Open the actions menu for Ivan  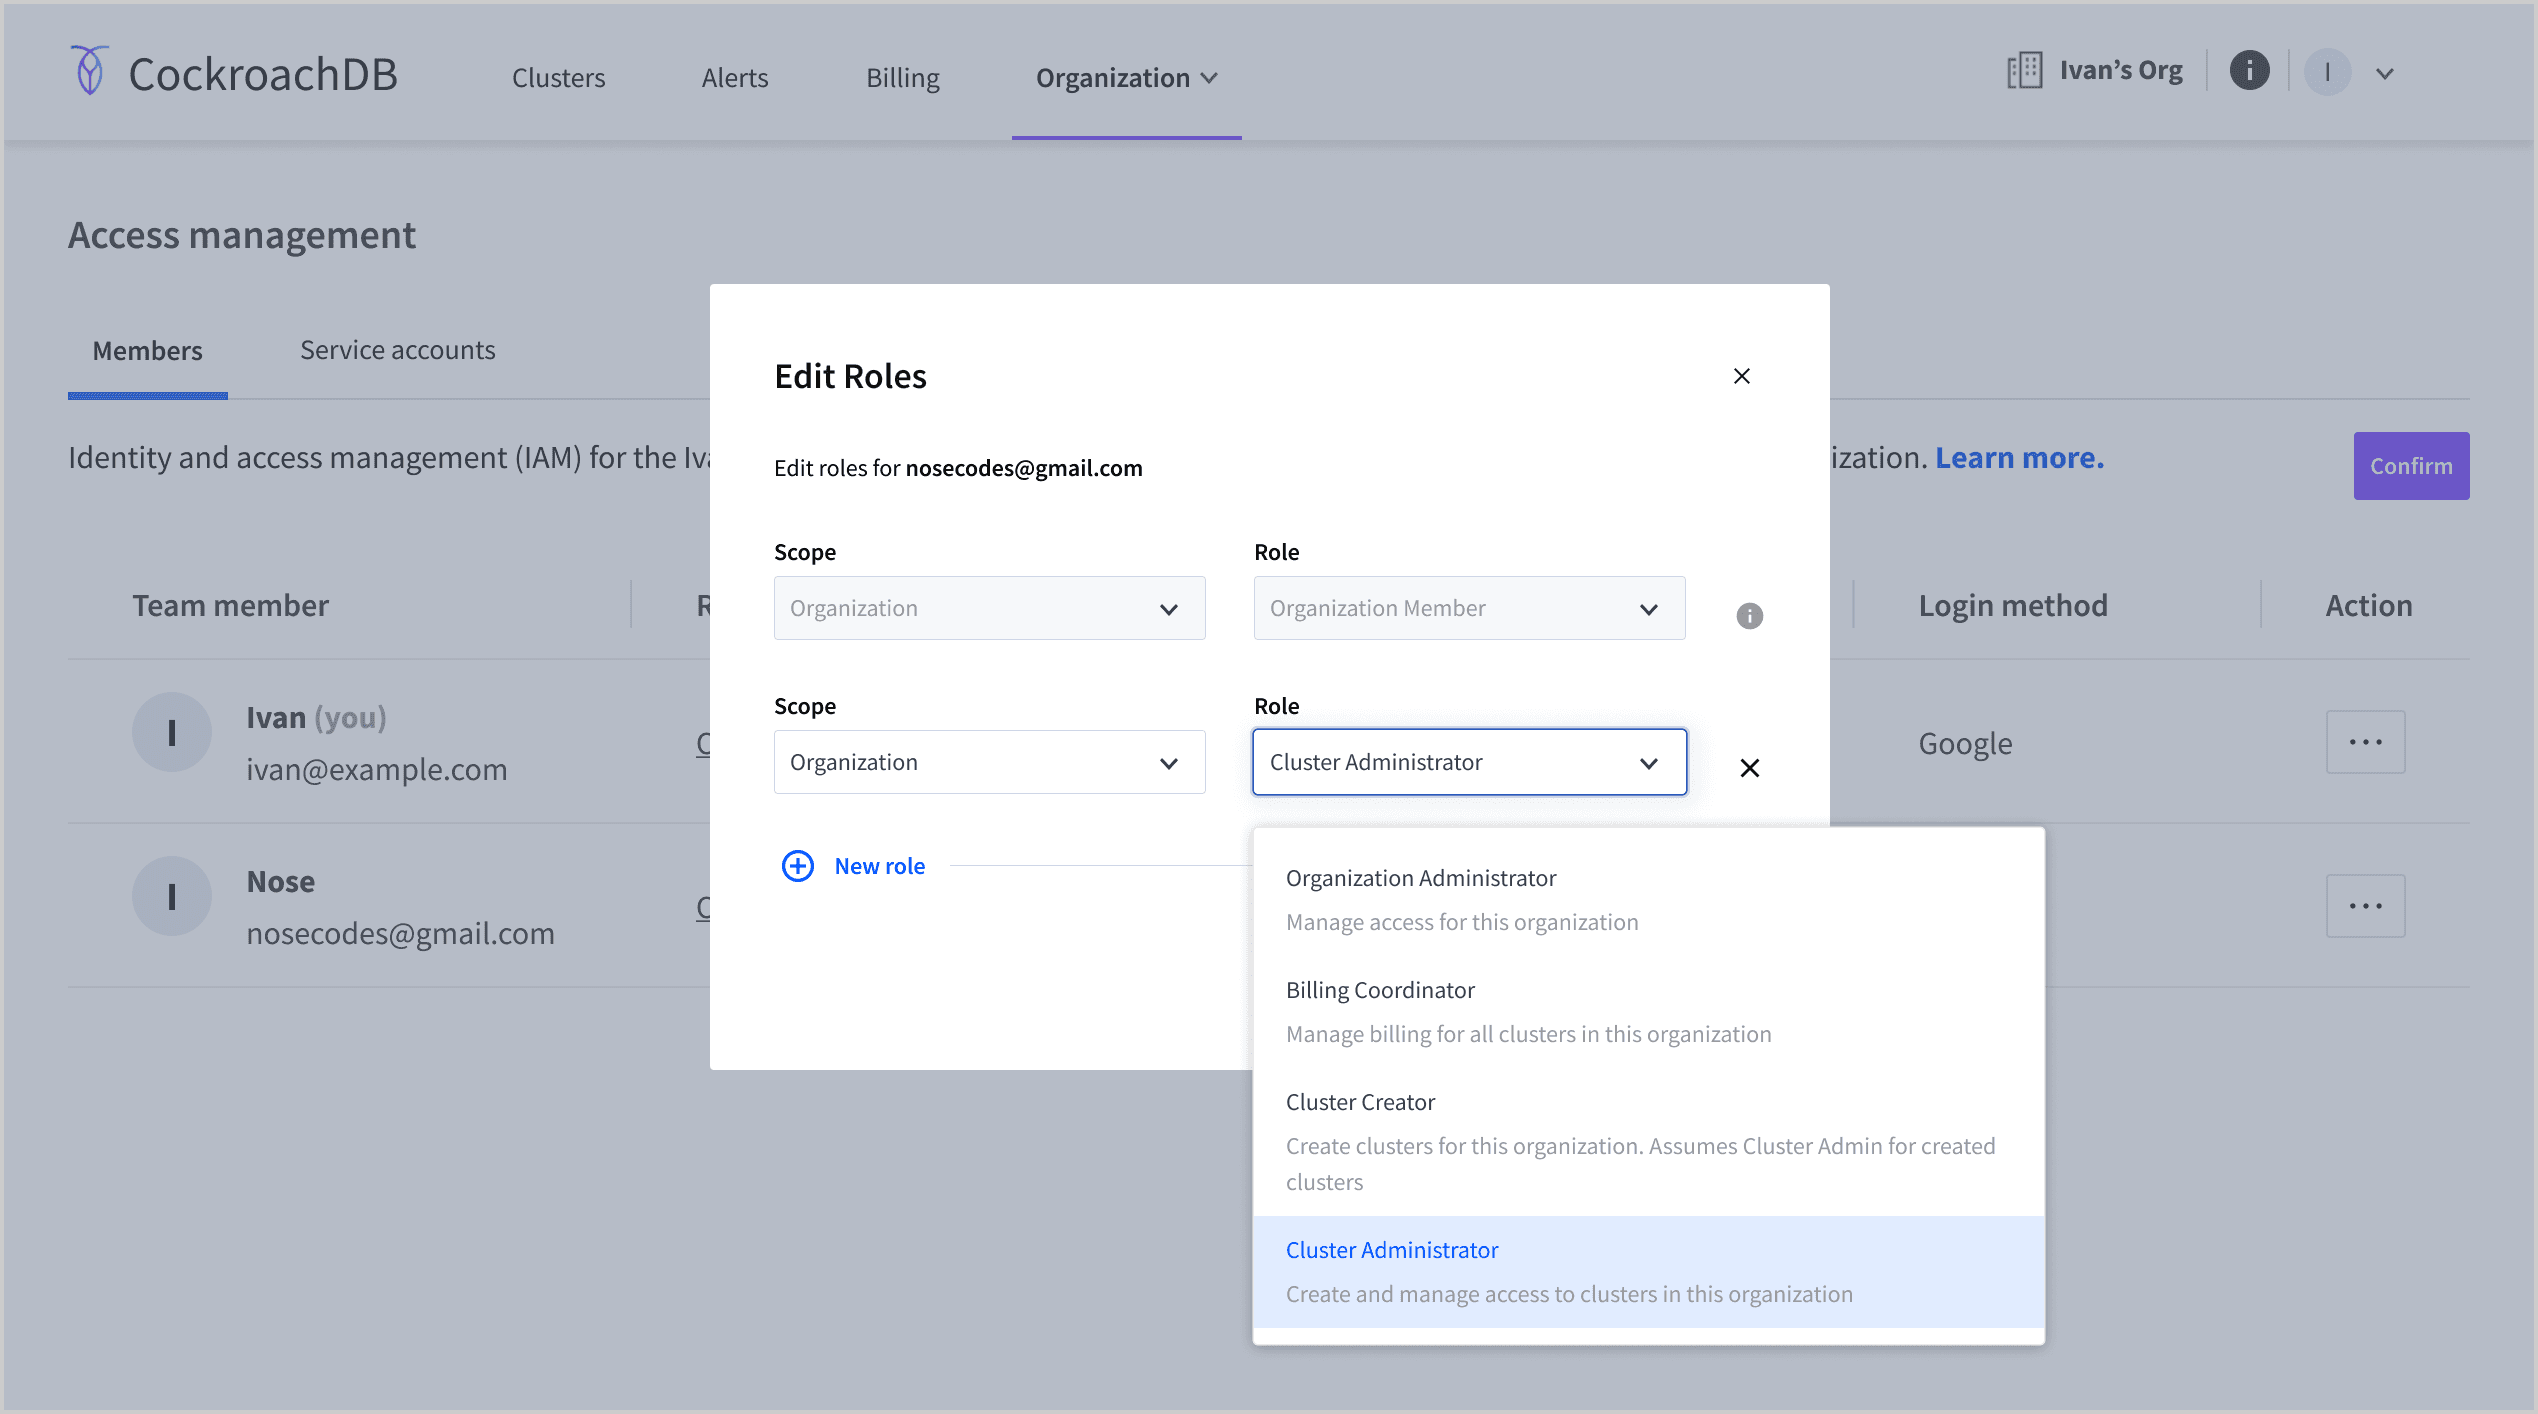(2366, 742)
